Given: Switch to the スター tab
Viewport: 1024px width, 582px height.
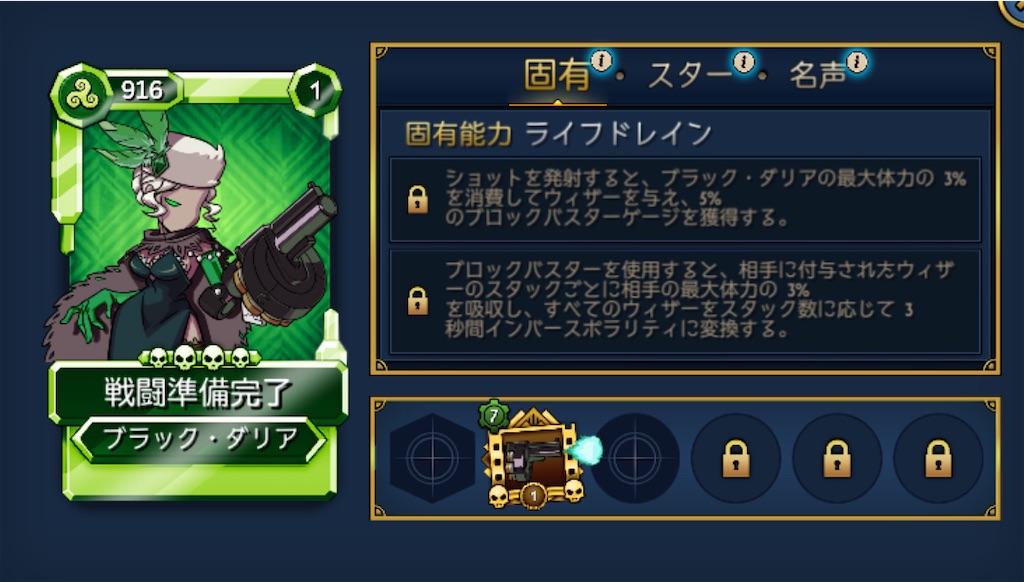Looking at the screenshot, I should coord(690,75).
